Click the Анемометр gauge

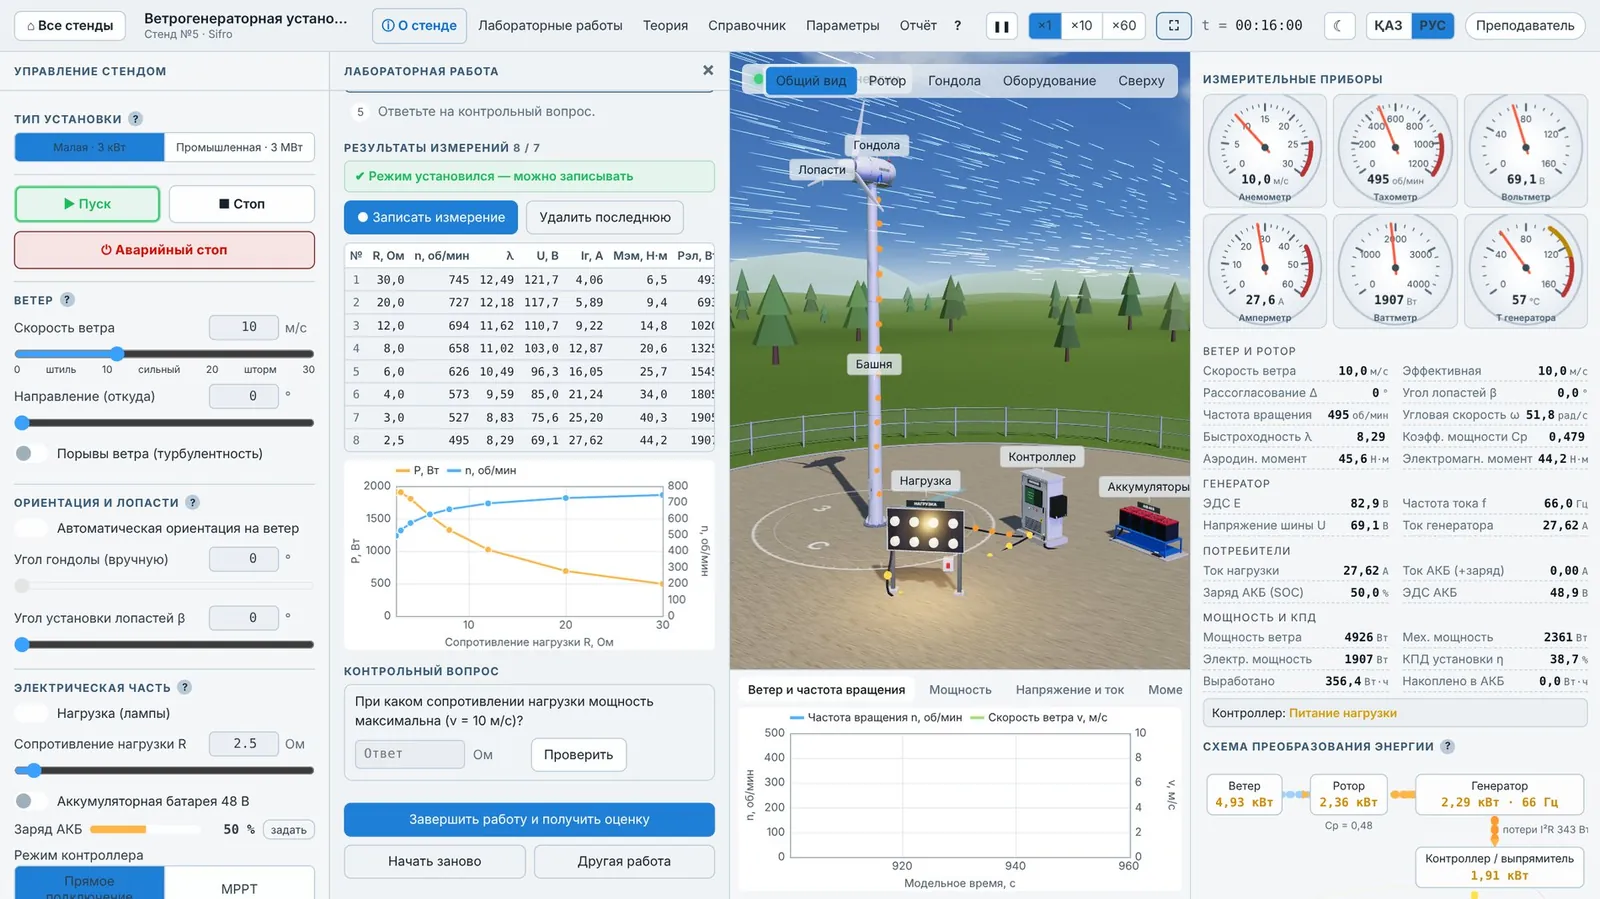click(1265, 151)
